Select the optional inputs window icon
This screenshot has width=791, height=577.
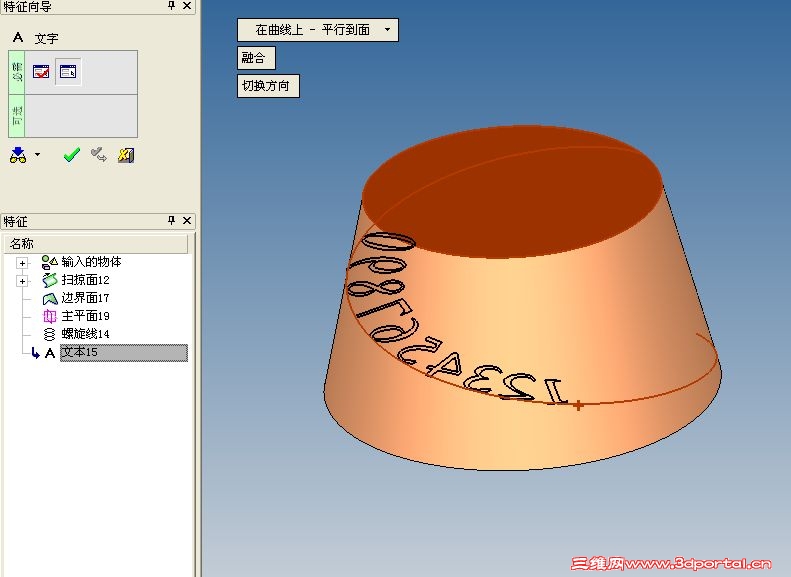(x=68, y=72)
